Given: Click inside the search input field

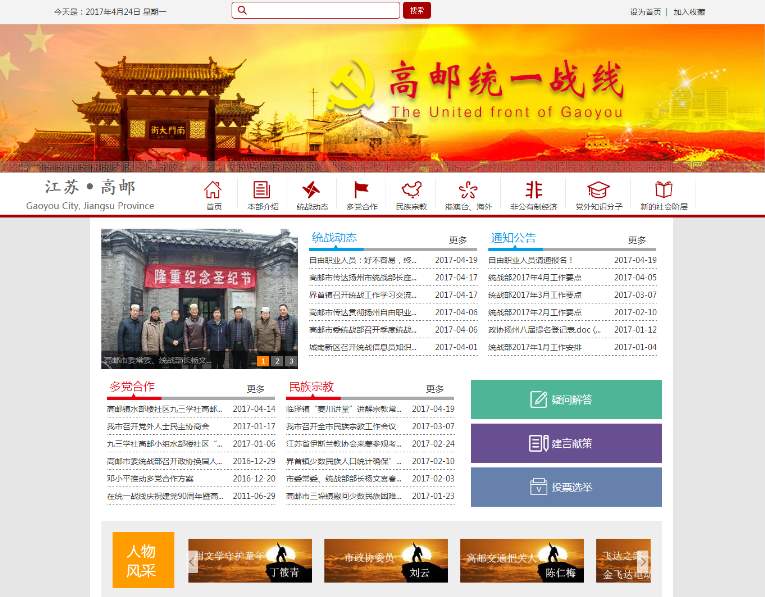Looking at the screenshot, I should tap(316, 11).
